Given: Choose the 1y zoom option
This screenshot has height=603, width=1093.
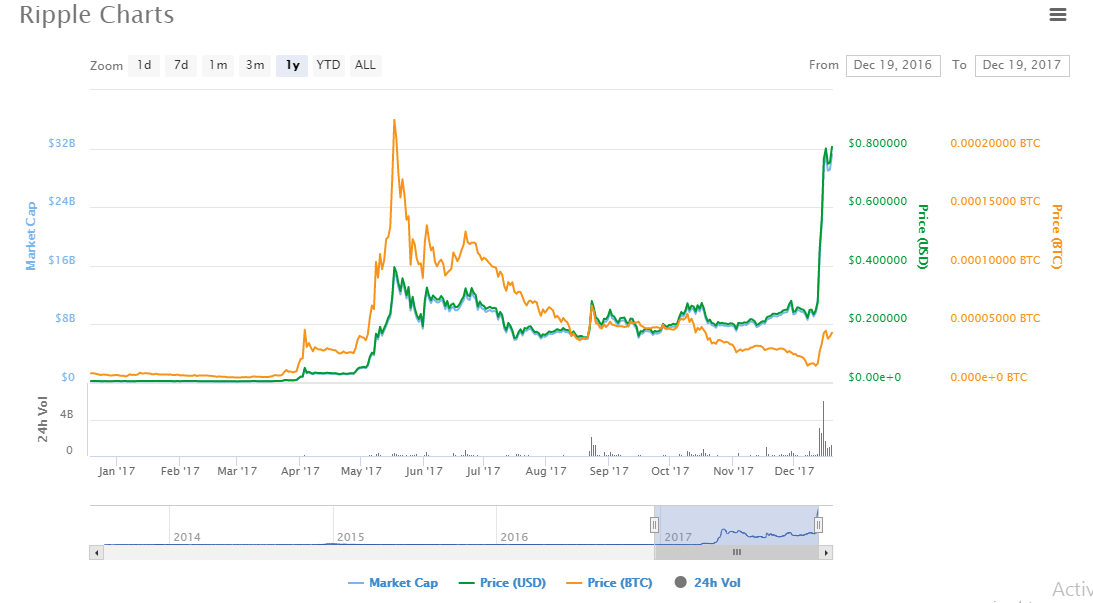Looking at the screenshot, I should (x=292, y=65).
